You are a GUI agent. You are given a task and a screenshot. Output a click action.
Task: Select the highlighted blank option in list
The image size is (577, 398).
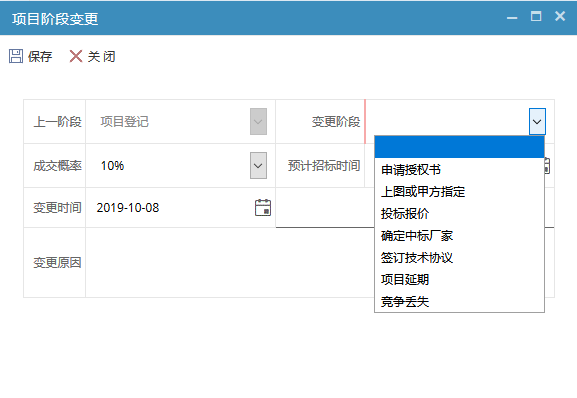[459, 147]
